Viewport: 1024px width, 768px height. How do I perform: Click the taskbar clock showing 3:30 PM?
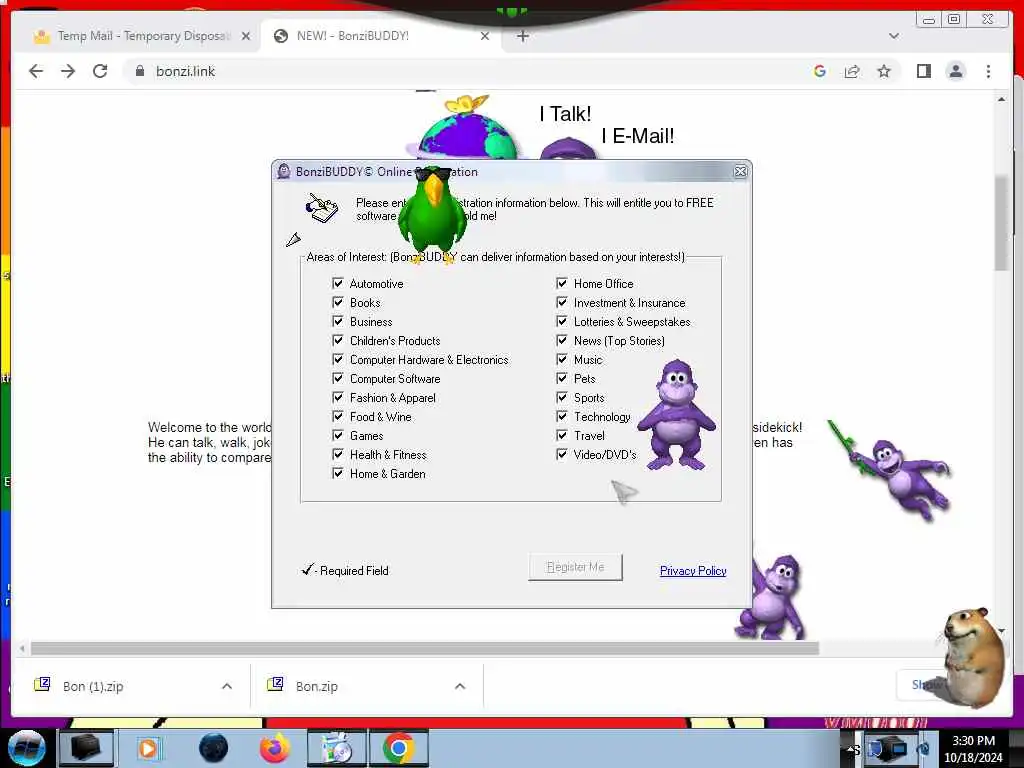(973, 741)
